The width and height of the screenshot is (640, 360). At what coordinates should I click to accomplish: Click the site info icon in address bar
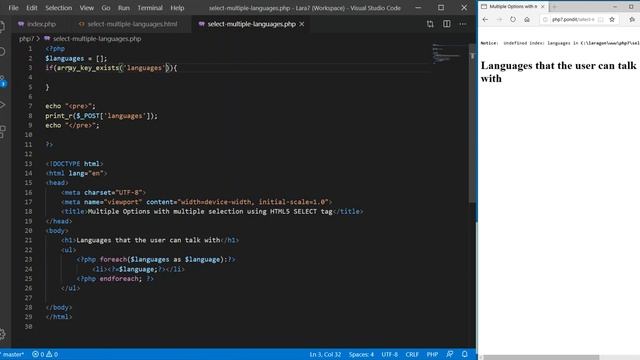pos(545,19)
